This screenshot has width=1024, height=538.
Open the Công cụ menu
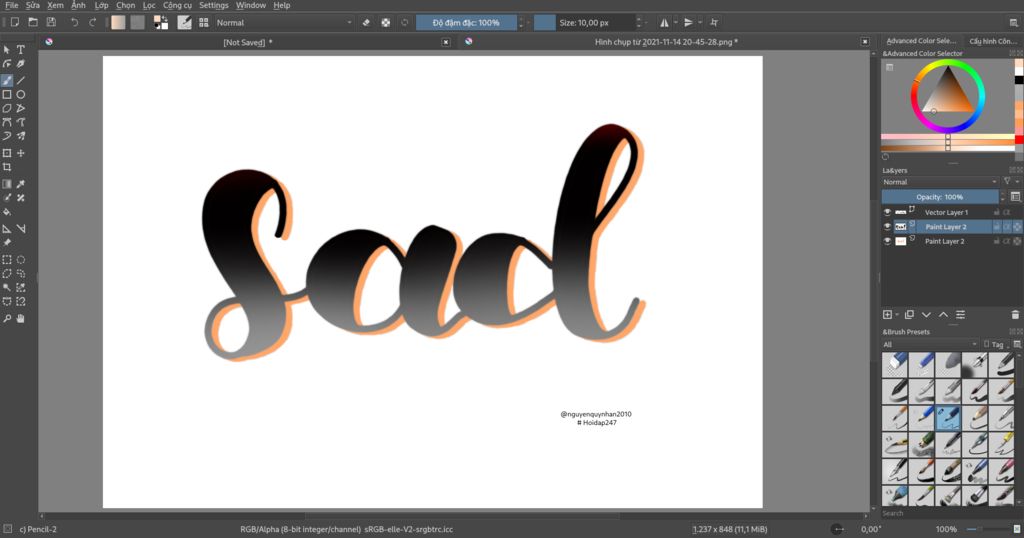(x=177, y=5)
